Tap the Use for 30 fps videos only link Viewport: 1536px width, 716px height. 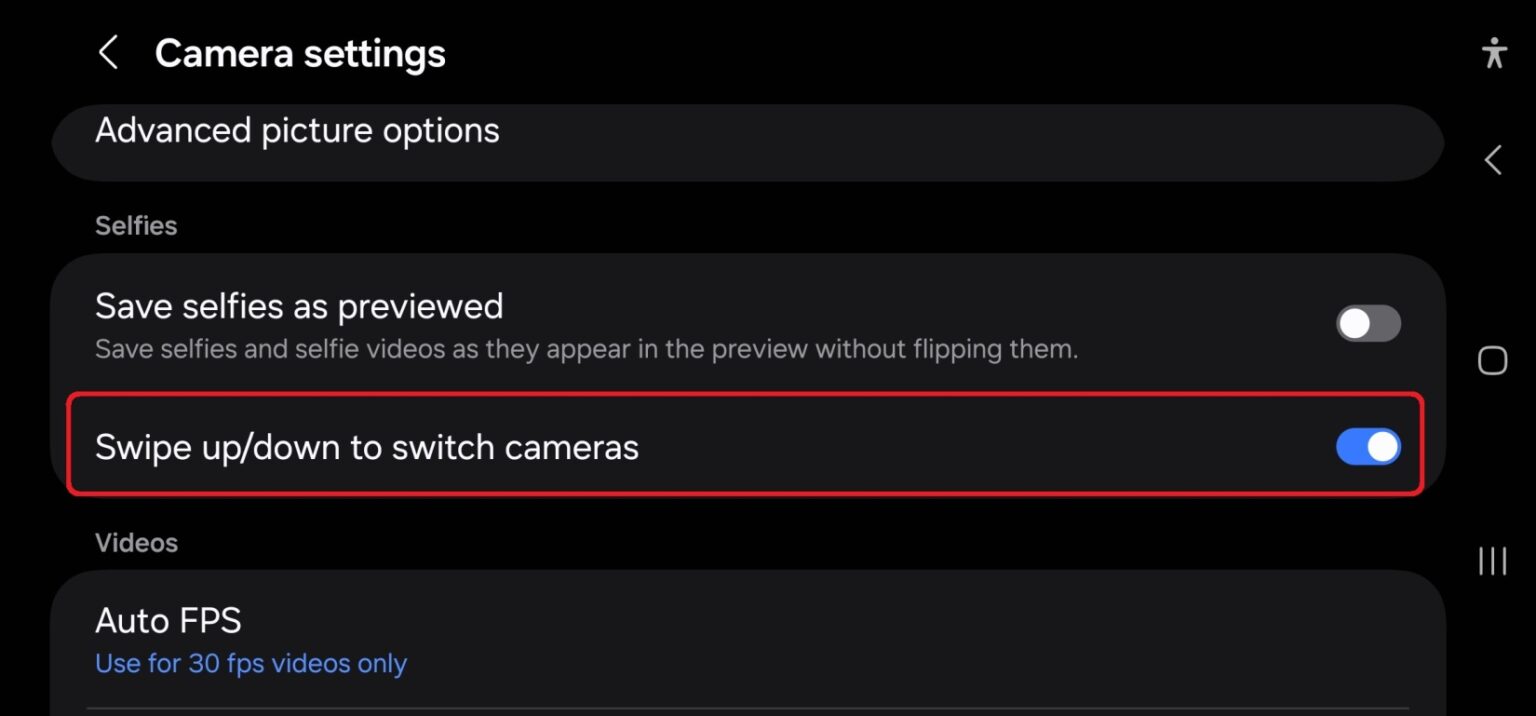(250, 663)
